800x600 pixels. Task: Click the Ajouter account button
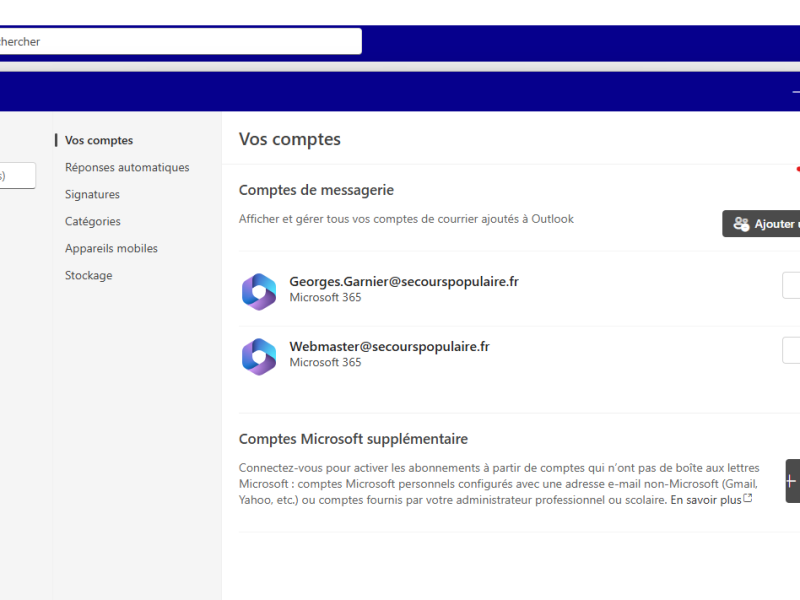coord(761,224)
